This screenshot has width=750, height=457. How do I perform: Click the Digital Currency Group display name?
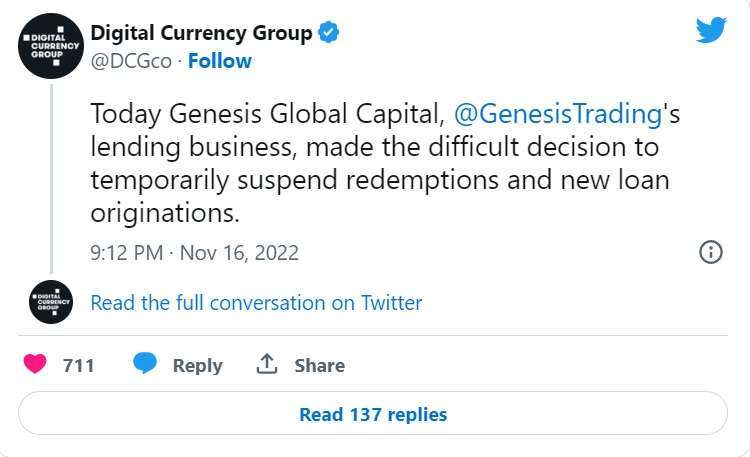(x=201, y=33)
